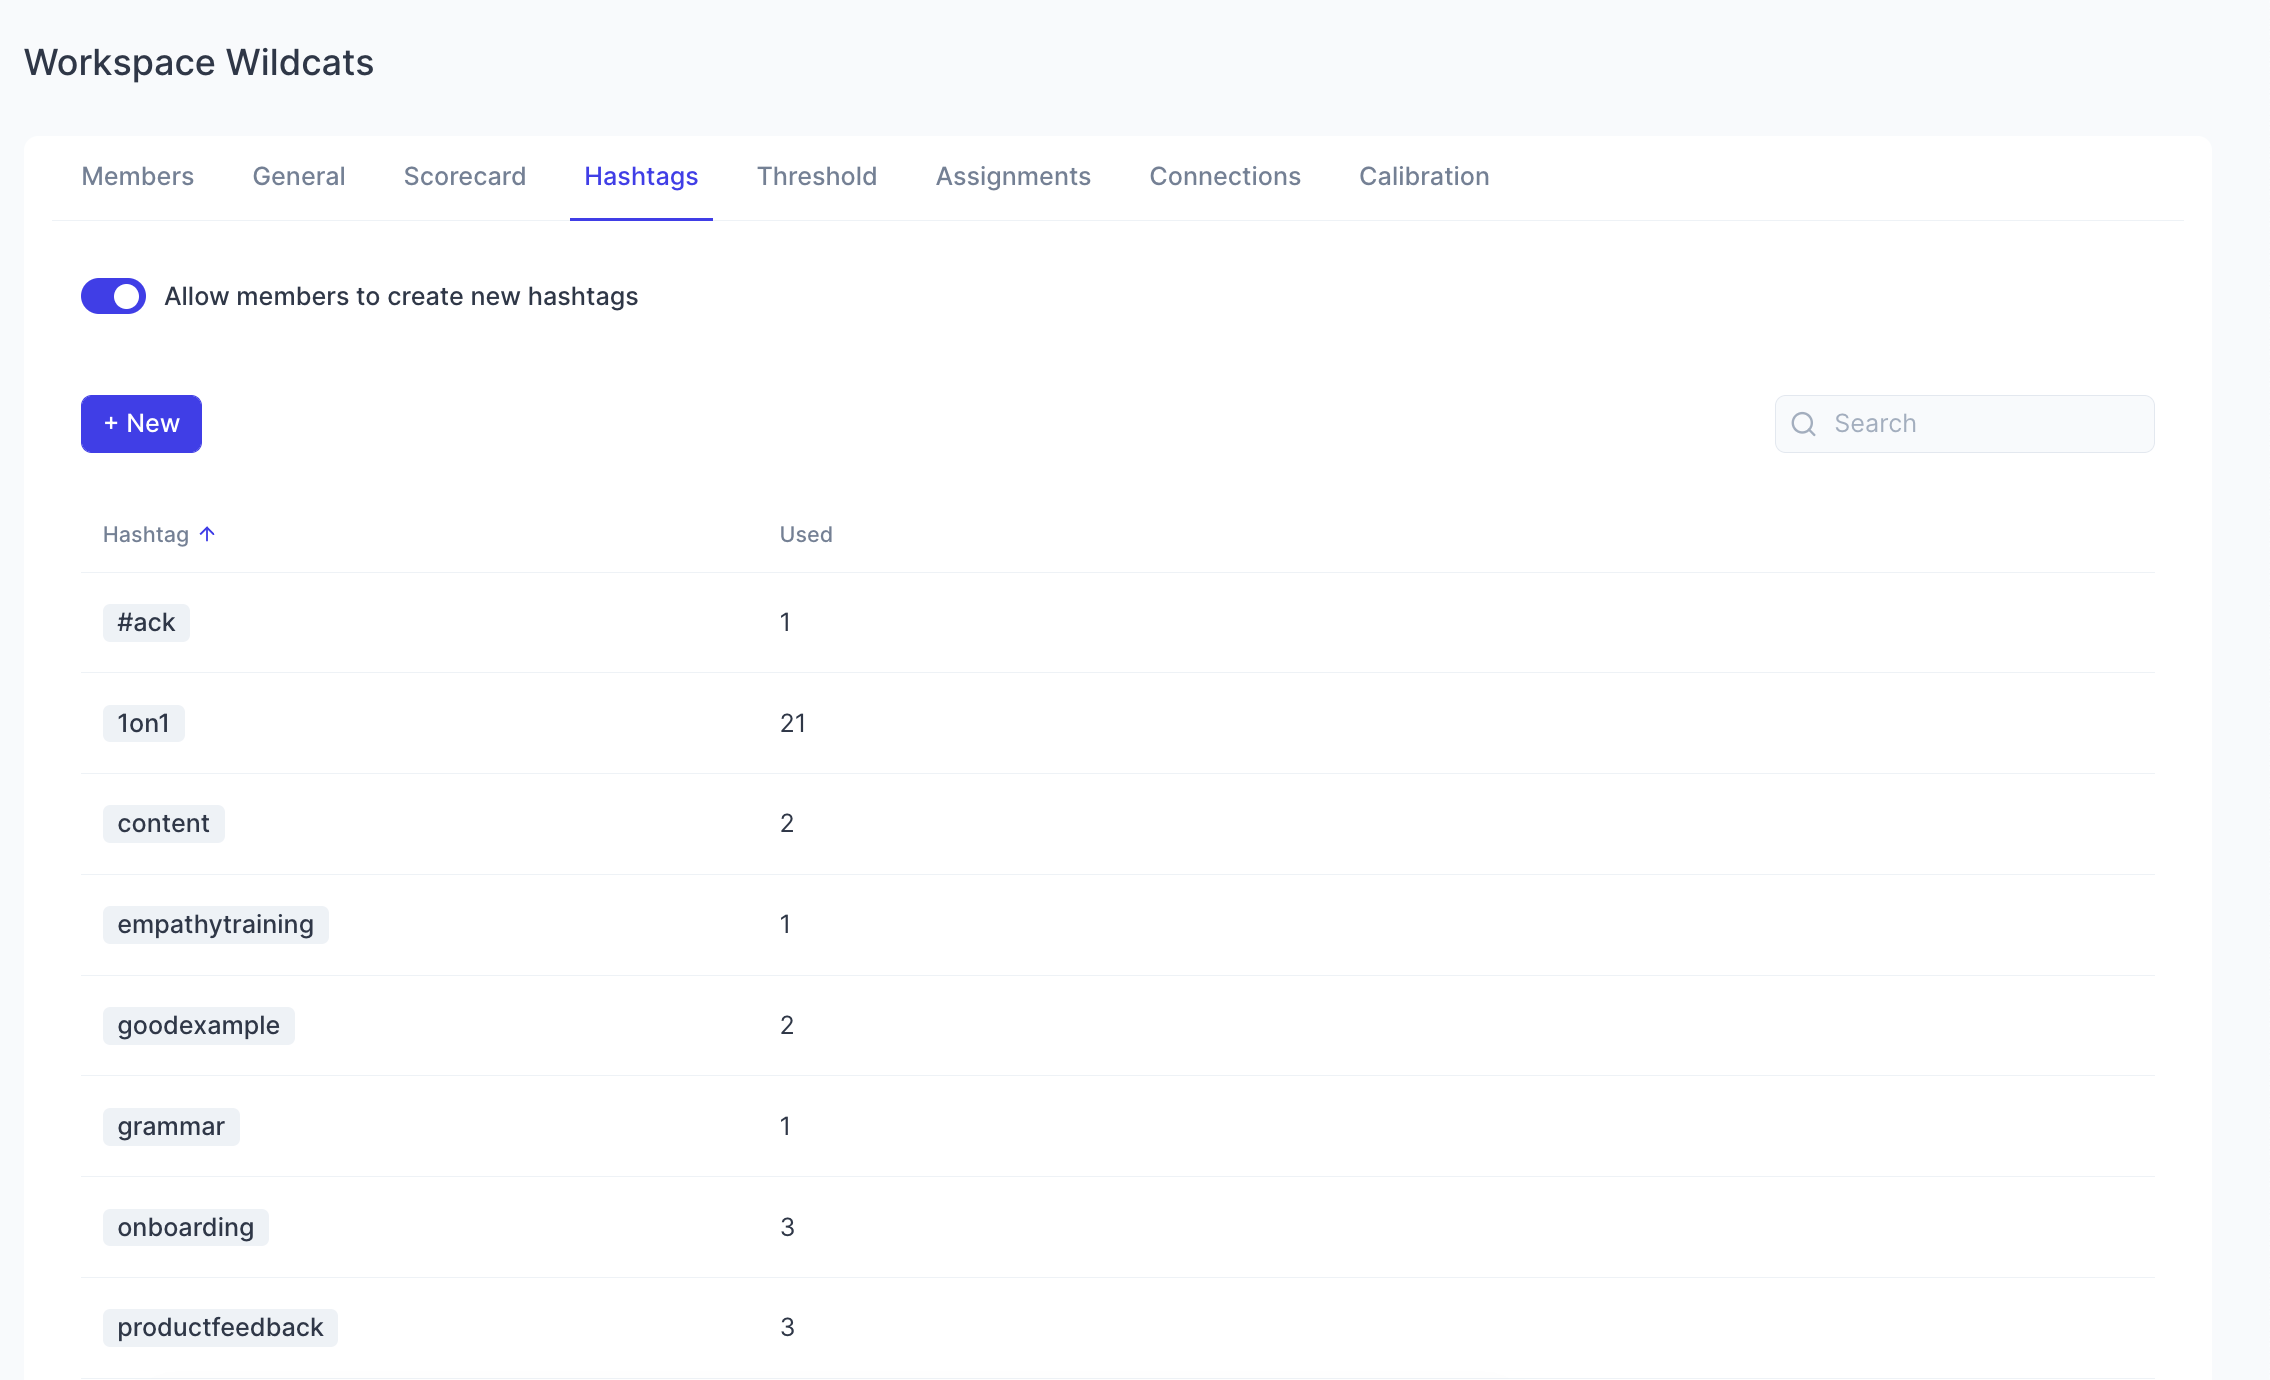The image size is (2270, 1380).
Task: Click the Hashtag ascending sort arrow
Action: tap(208, 534)
